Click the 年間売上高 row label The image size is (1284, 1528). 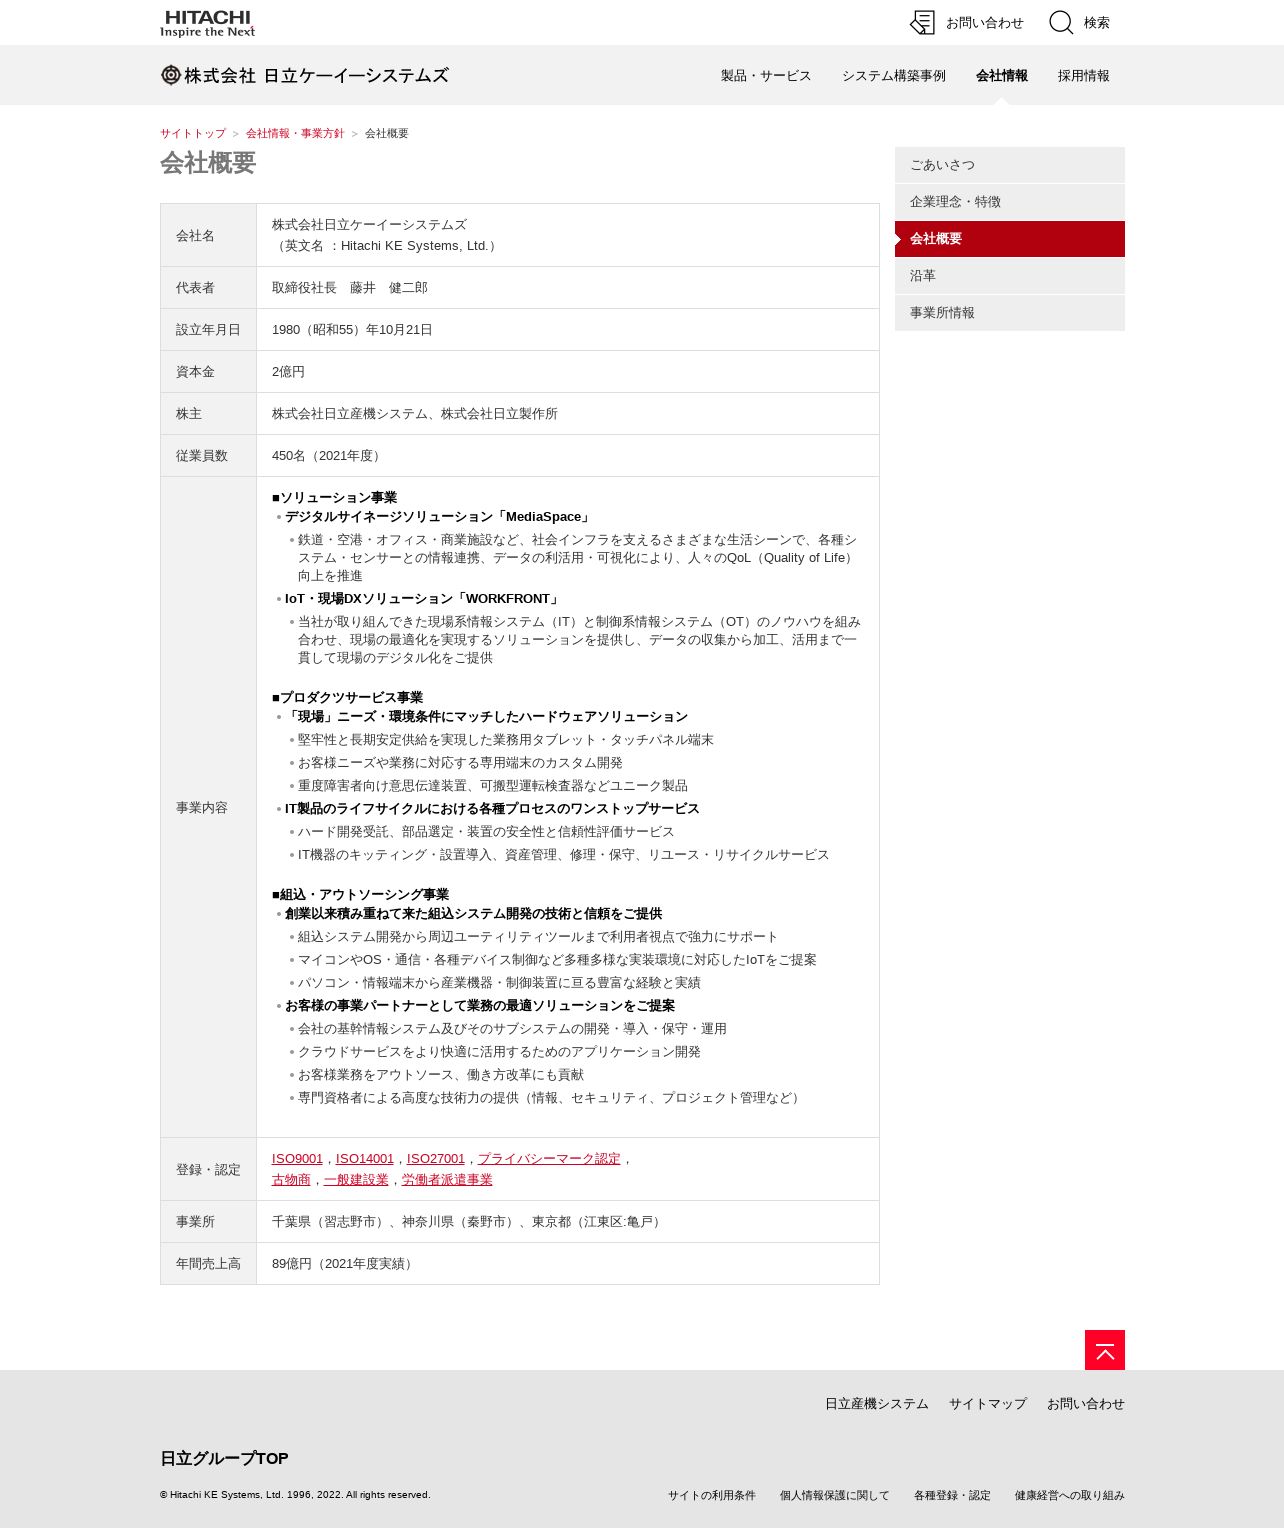coord(208,1264)
